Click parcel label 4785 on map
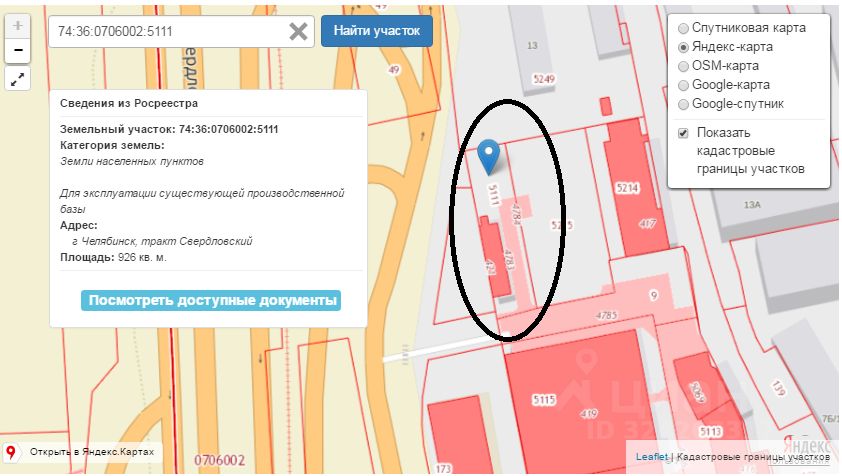This screenshot has height=476, width=842. (606, 316)
